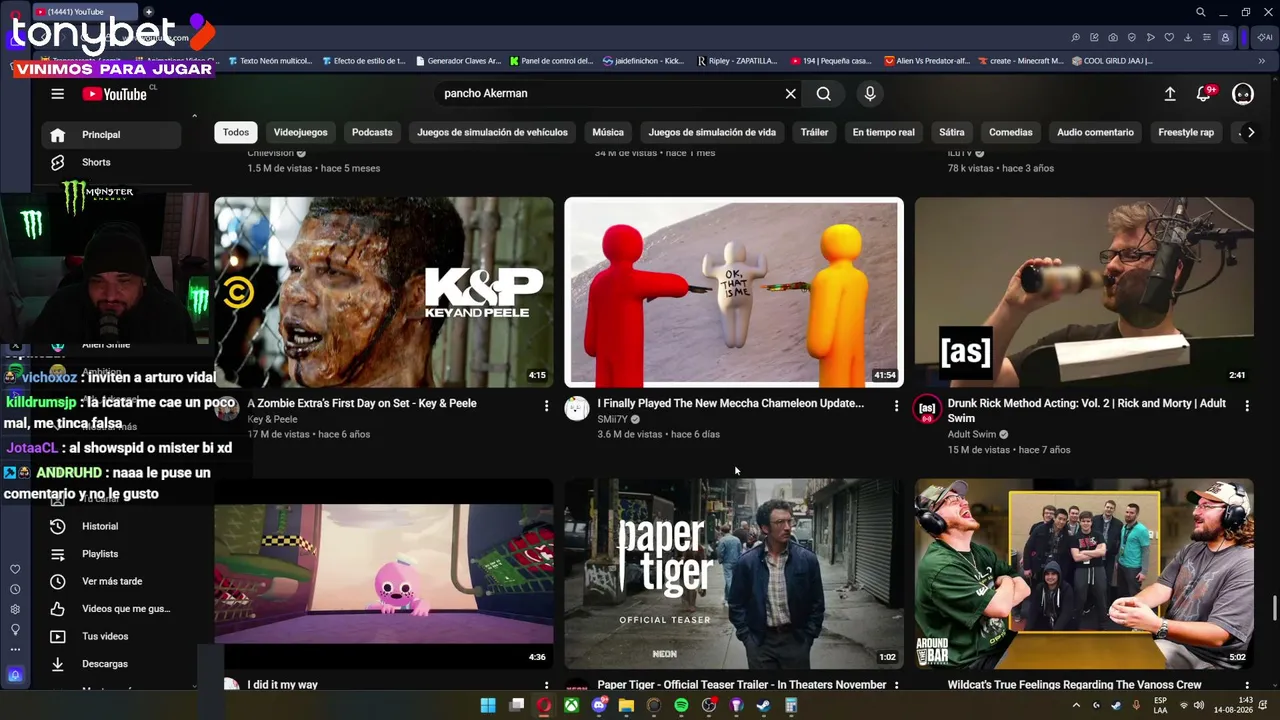Screen dimensions: 1280x720
Task: Pick the 'Tráiler' chip
Action: click(x=814, y=132)
